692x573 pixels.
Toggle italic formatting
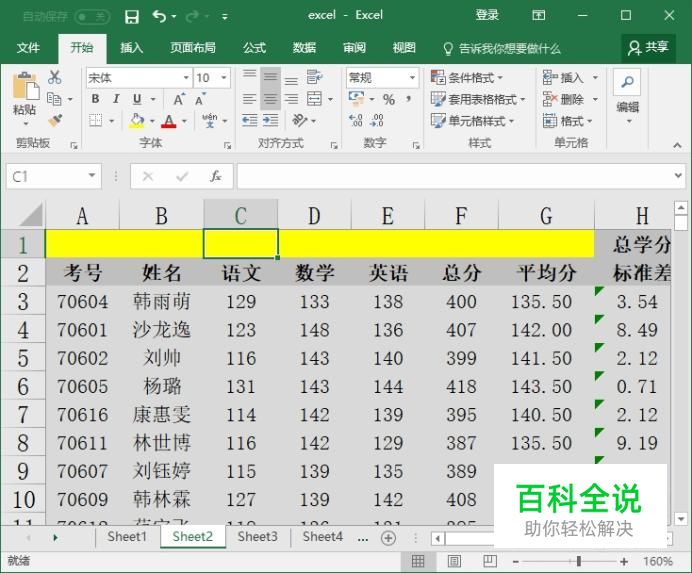[115, 99]
